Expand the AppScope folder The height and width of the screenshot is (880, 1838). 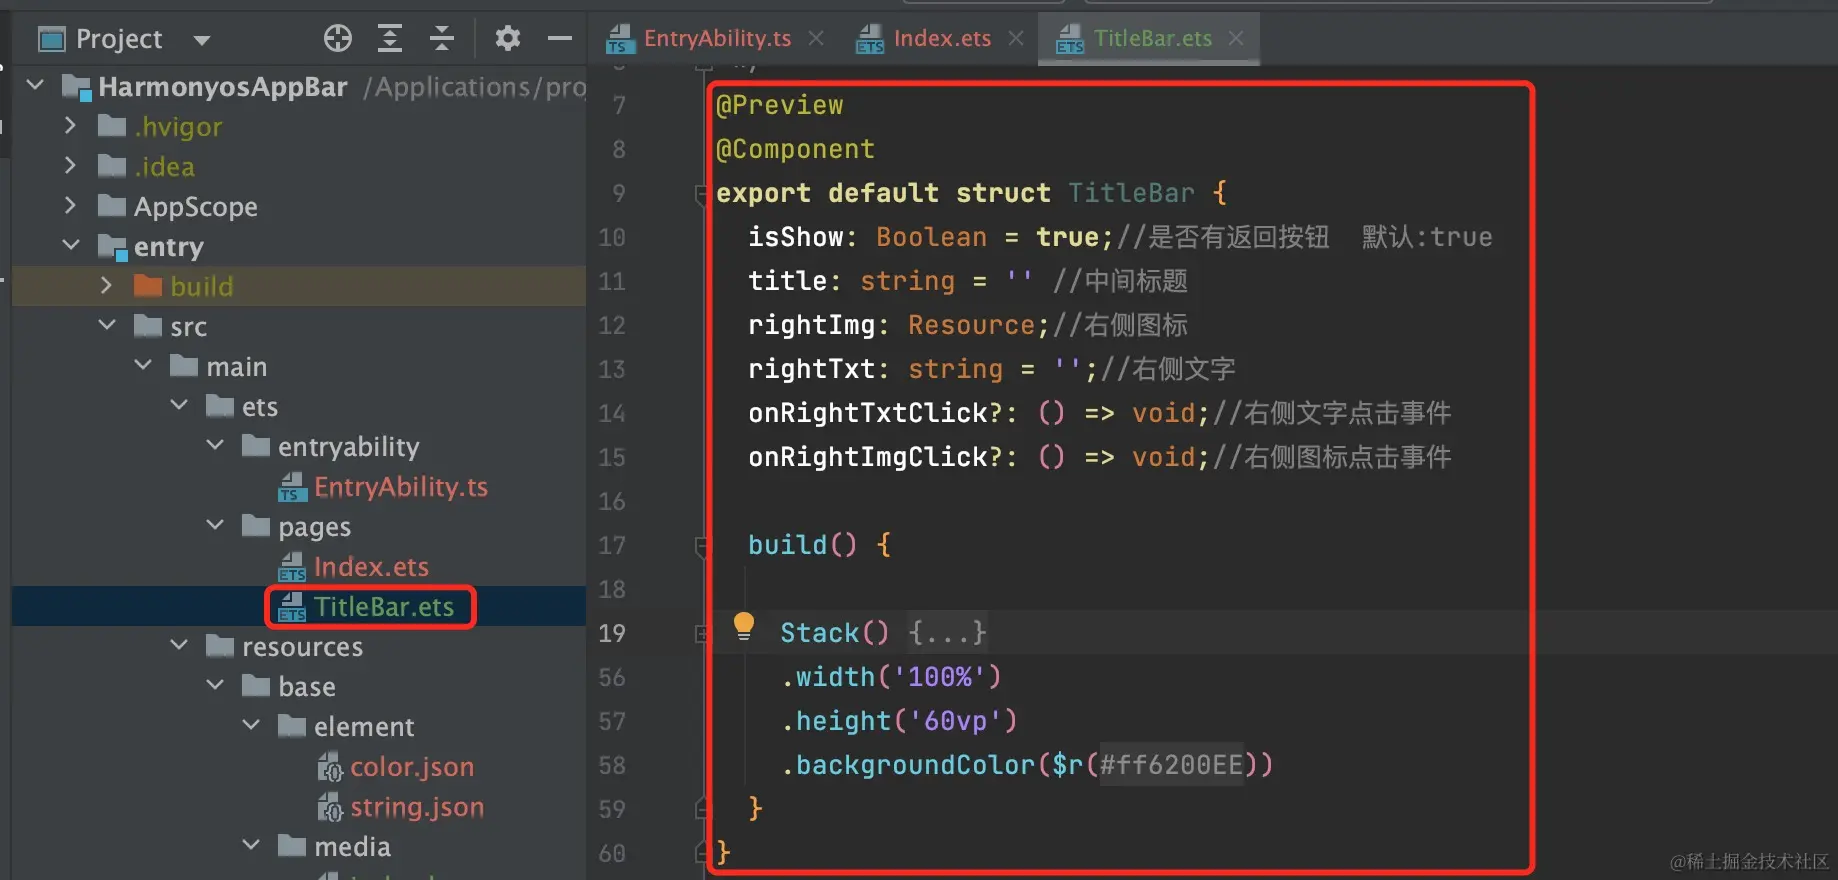click(70, 205)
